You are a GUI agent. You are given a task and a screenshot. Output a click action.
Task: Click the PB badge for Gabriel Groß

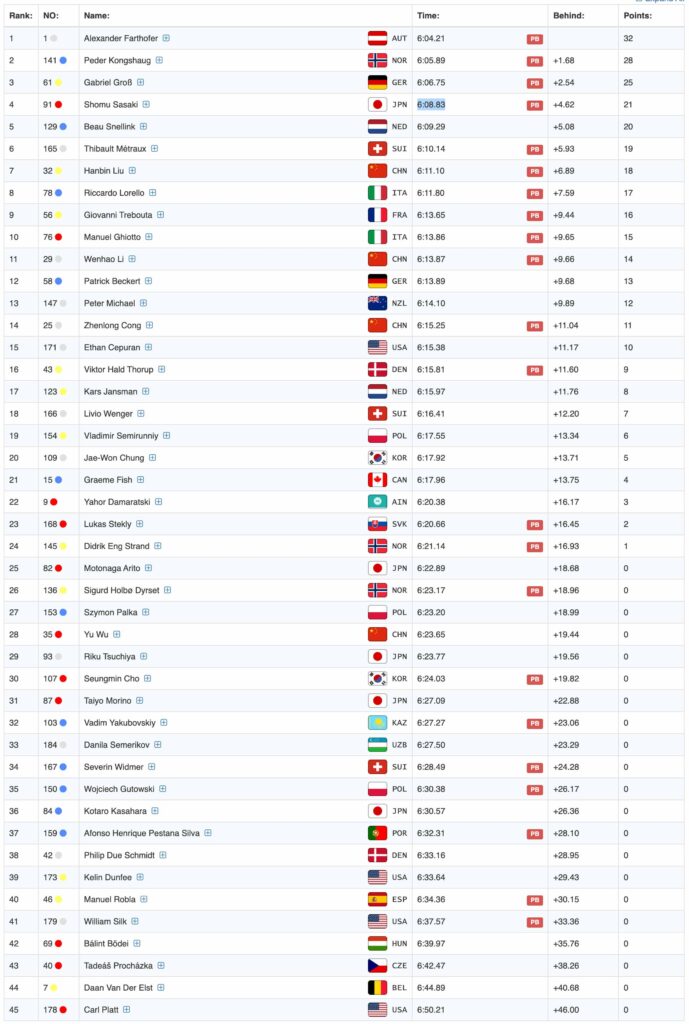point(535,82)
